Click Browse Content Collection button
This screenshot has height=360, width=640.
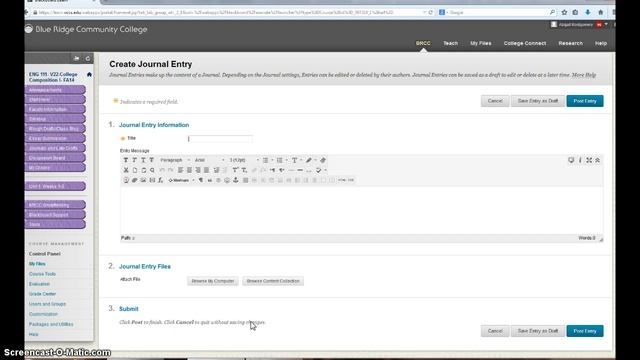tap(273, 281)
